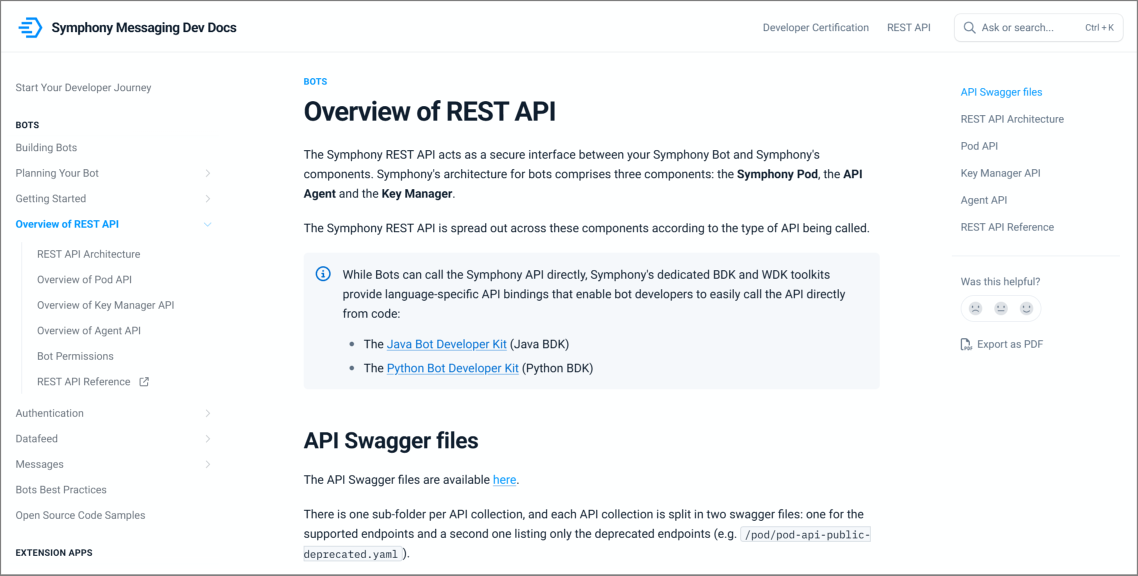The image size is (1138, 576).
Task: Open REST API Architecture in the sidebar
Action: coord(89,255)
